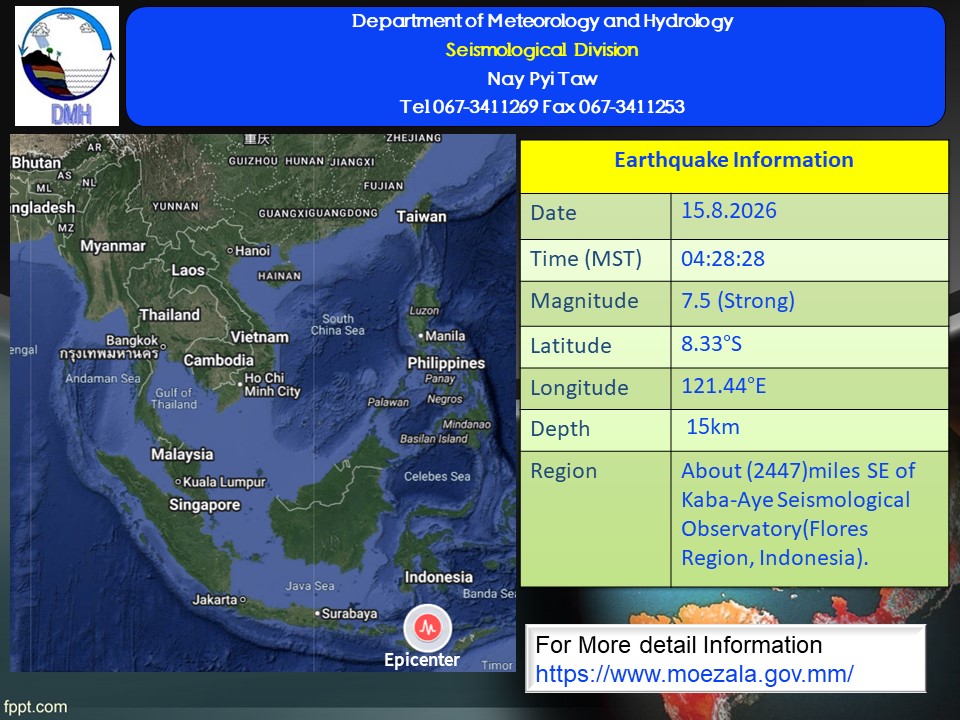
Task: Click the 'Region' row label
Action: click(x=563, y=471)
